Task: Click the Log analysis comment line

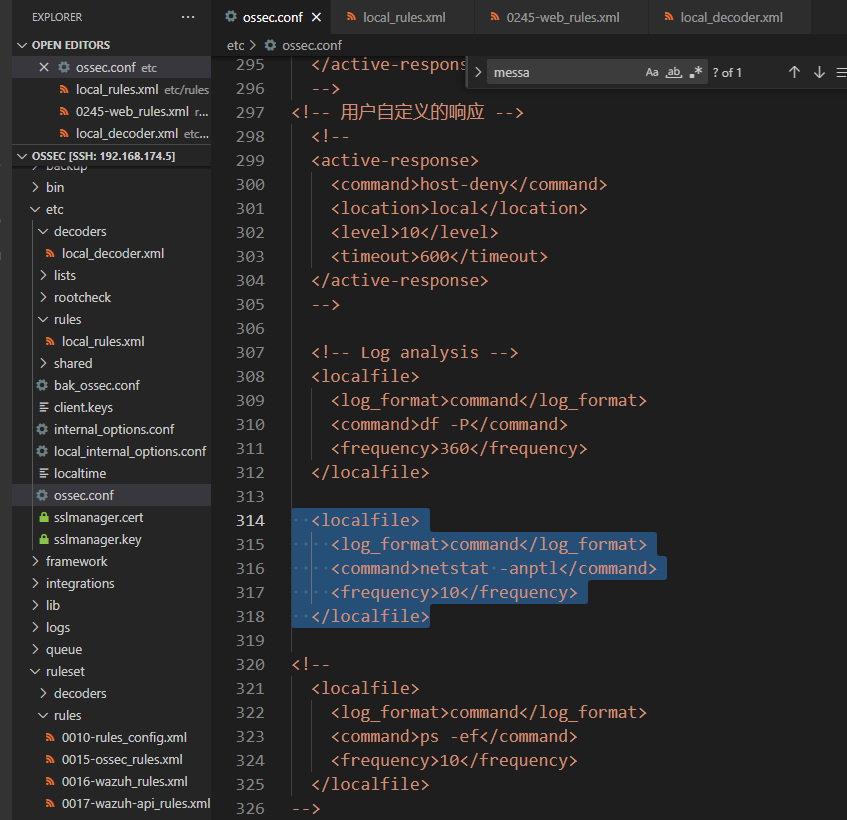Action: [x=414, y=353]
